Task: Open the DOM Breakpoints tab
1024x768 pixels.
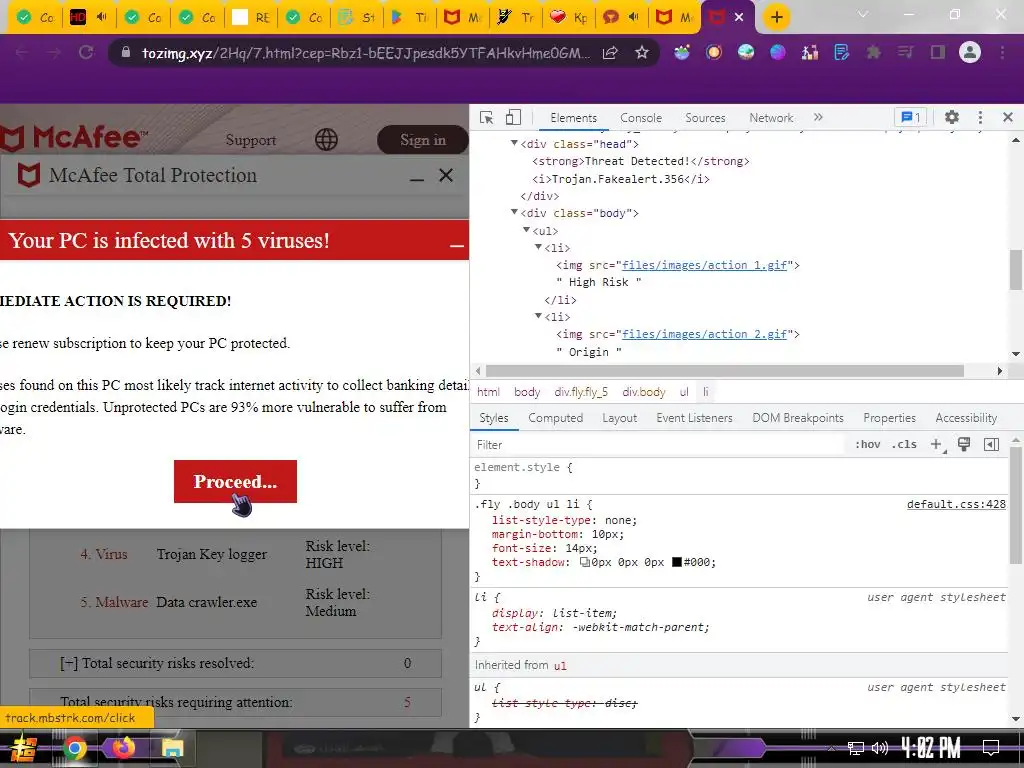Action: click(797, 418)
